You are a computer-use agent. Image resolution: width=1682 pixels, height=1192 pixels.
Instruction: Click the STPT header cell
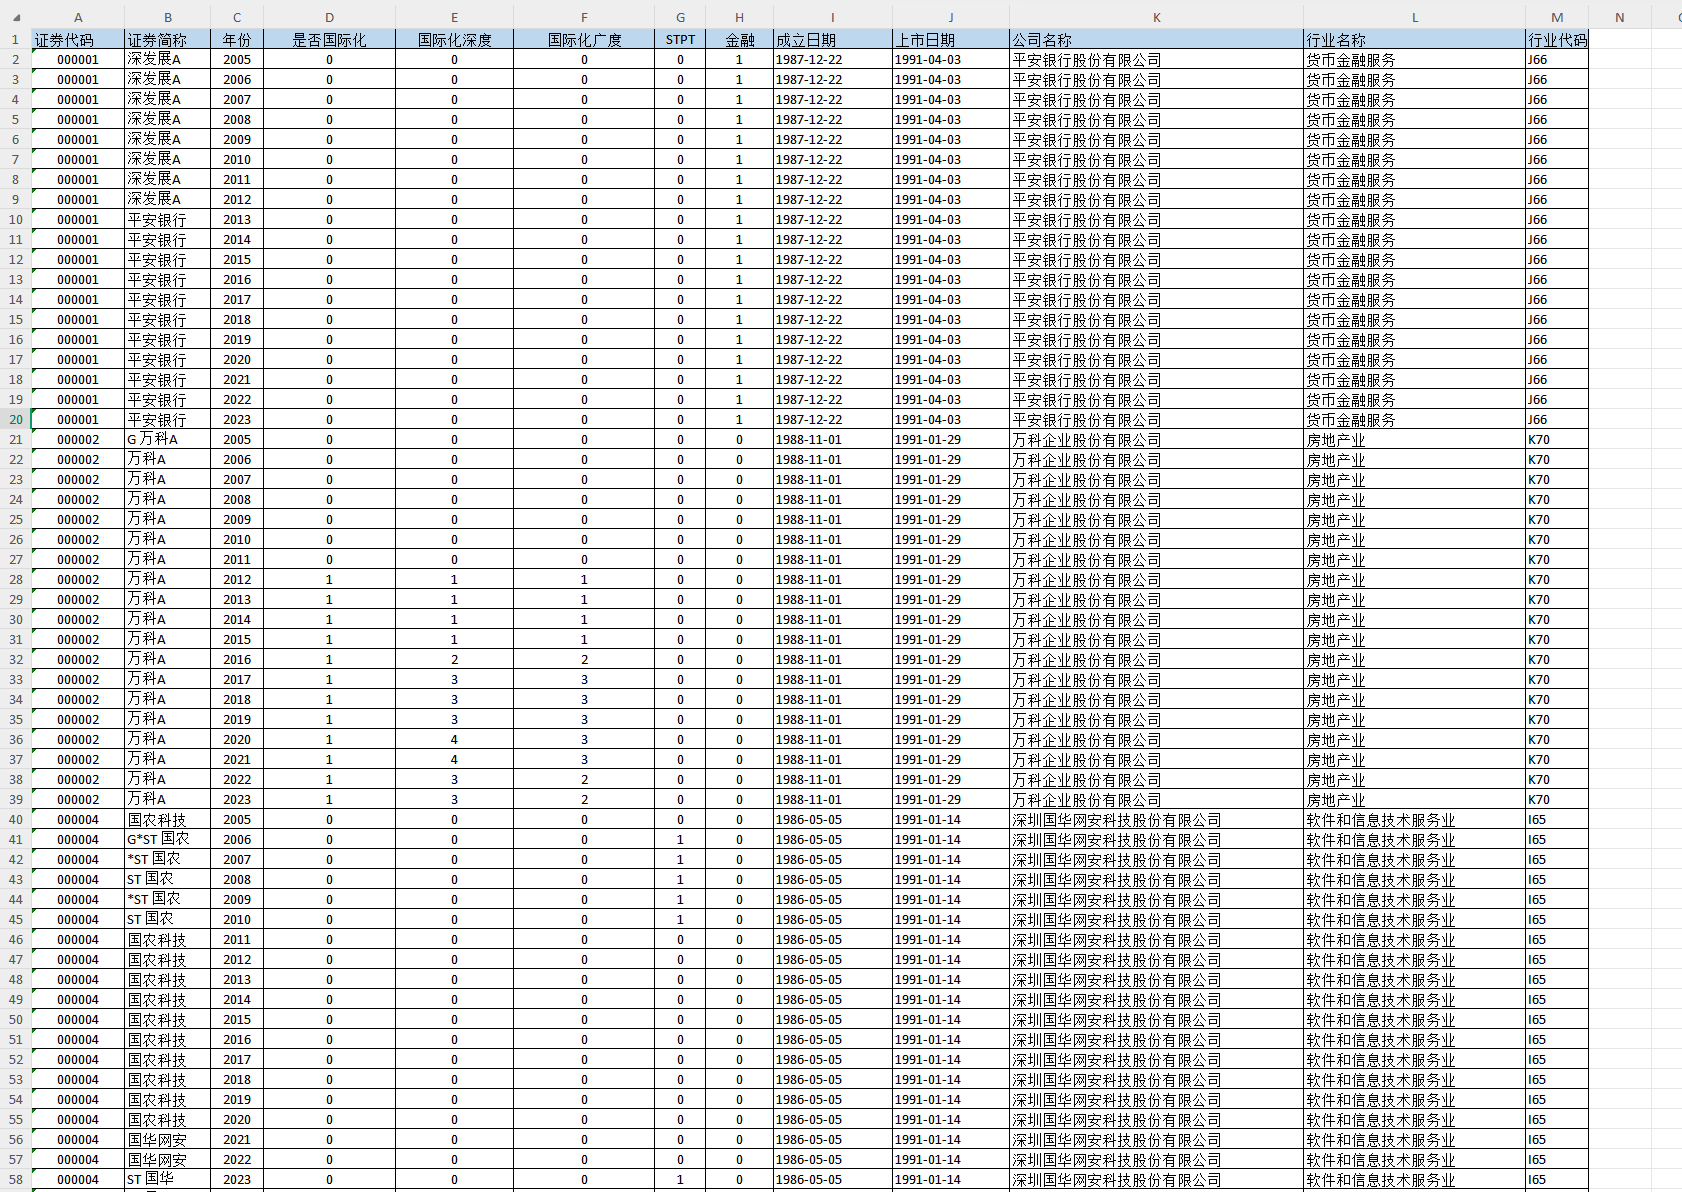coord(680,40)
